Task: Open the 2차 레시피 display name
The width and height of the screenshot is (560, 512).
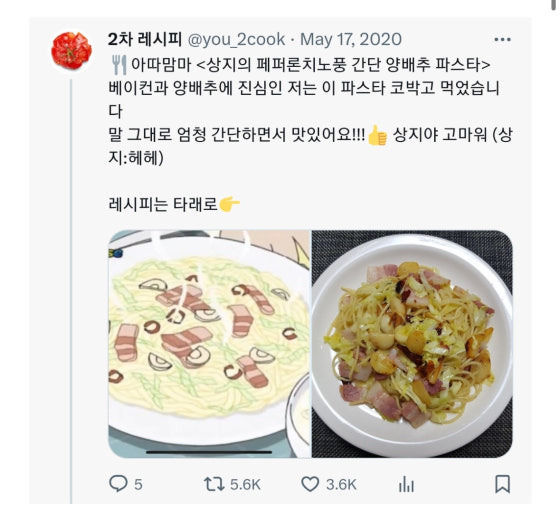Action: pos(145,39)
